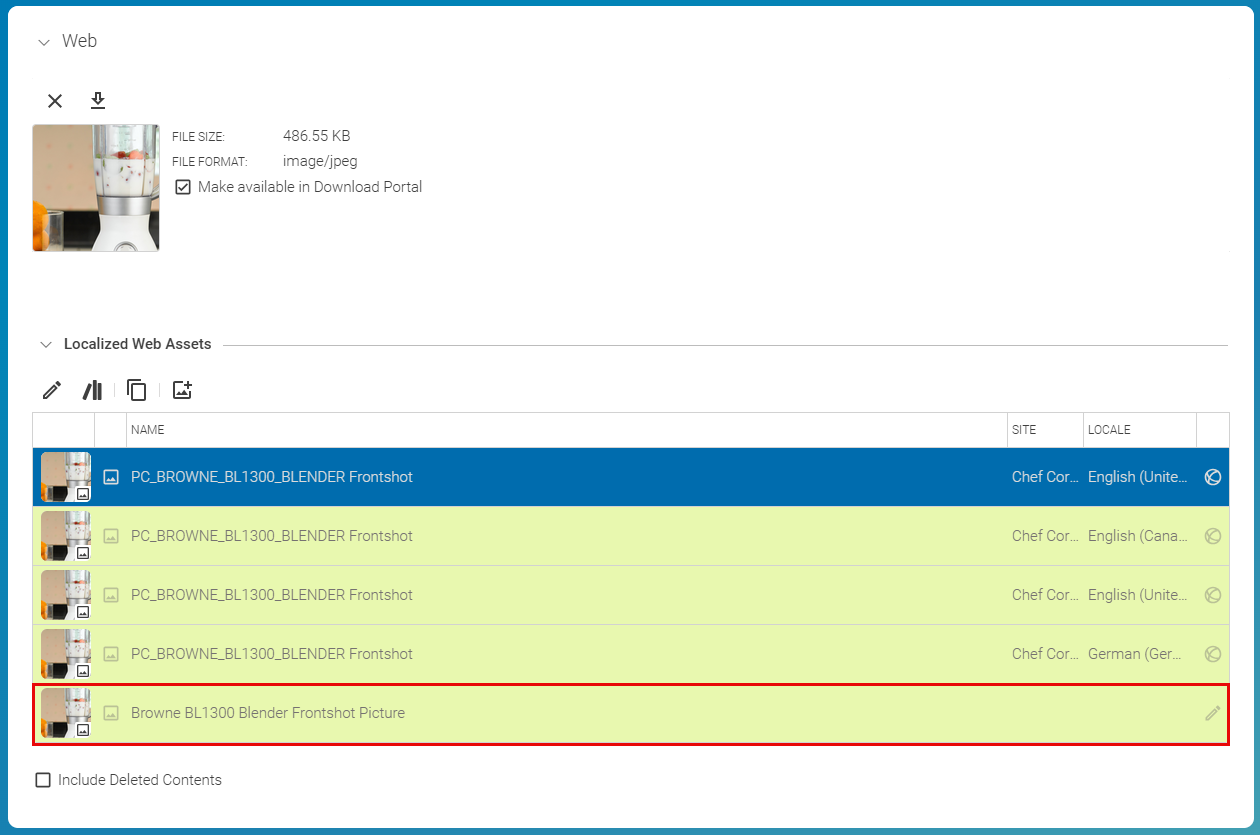Image resolution: width=1260 pixels, height=835 pixels.
Task: Click the pencil icon on the Browne BL1300 row
Action: [1212, 713]
